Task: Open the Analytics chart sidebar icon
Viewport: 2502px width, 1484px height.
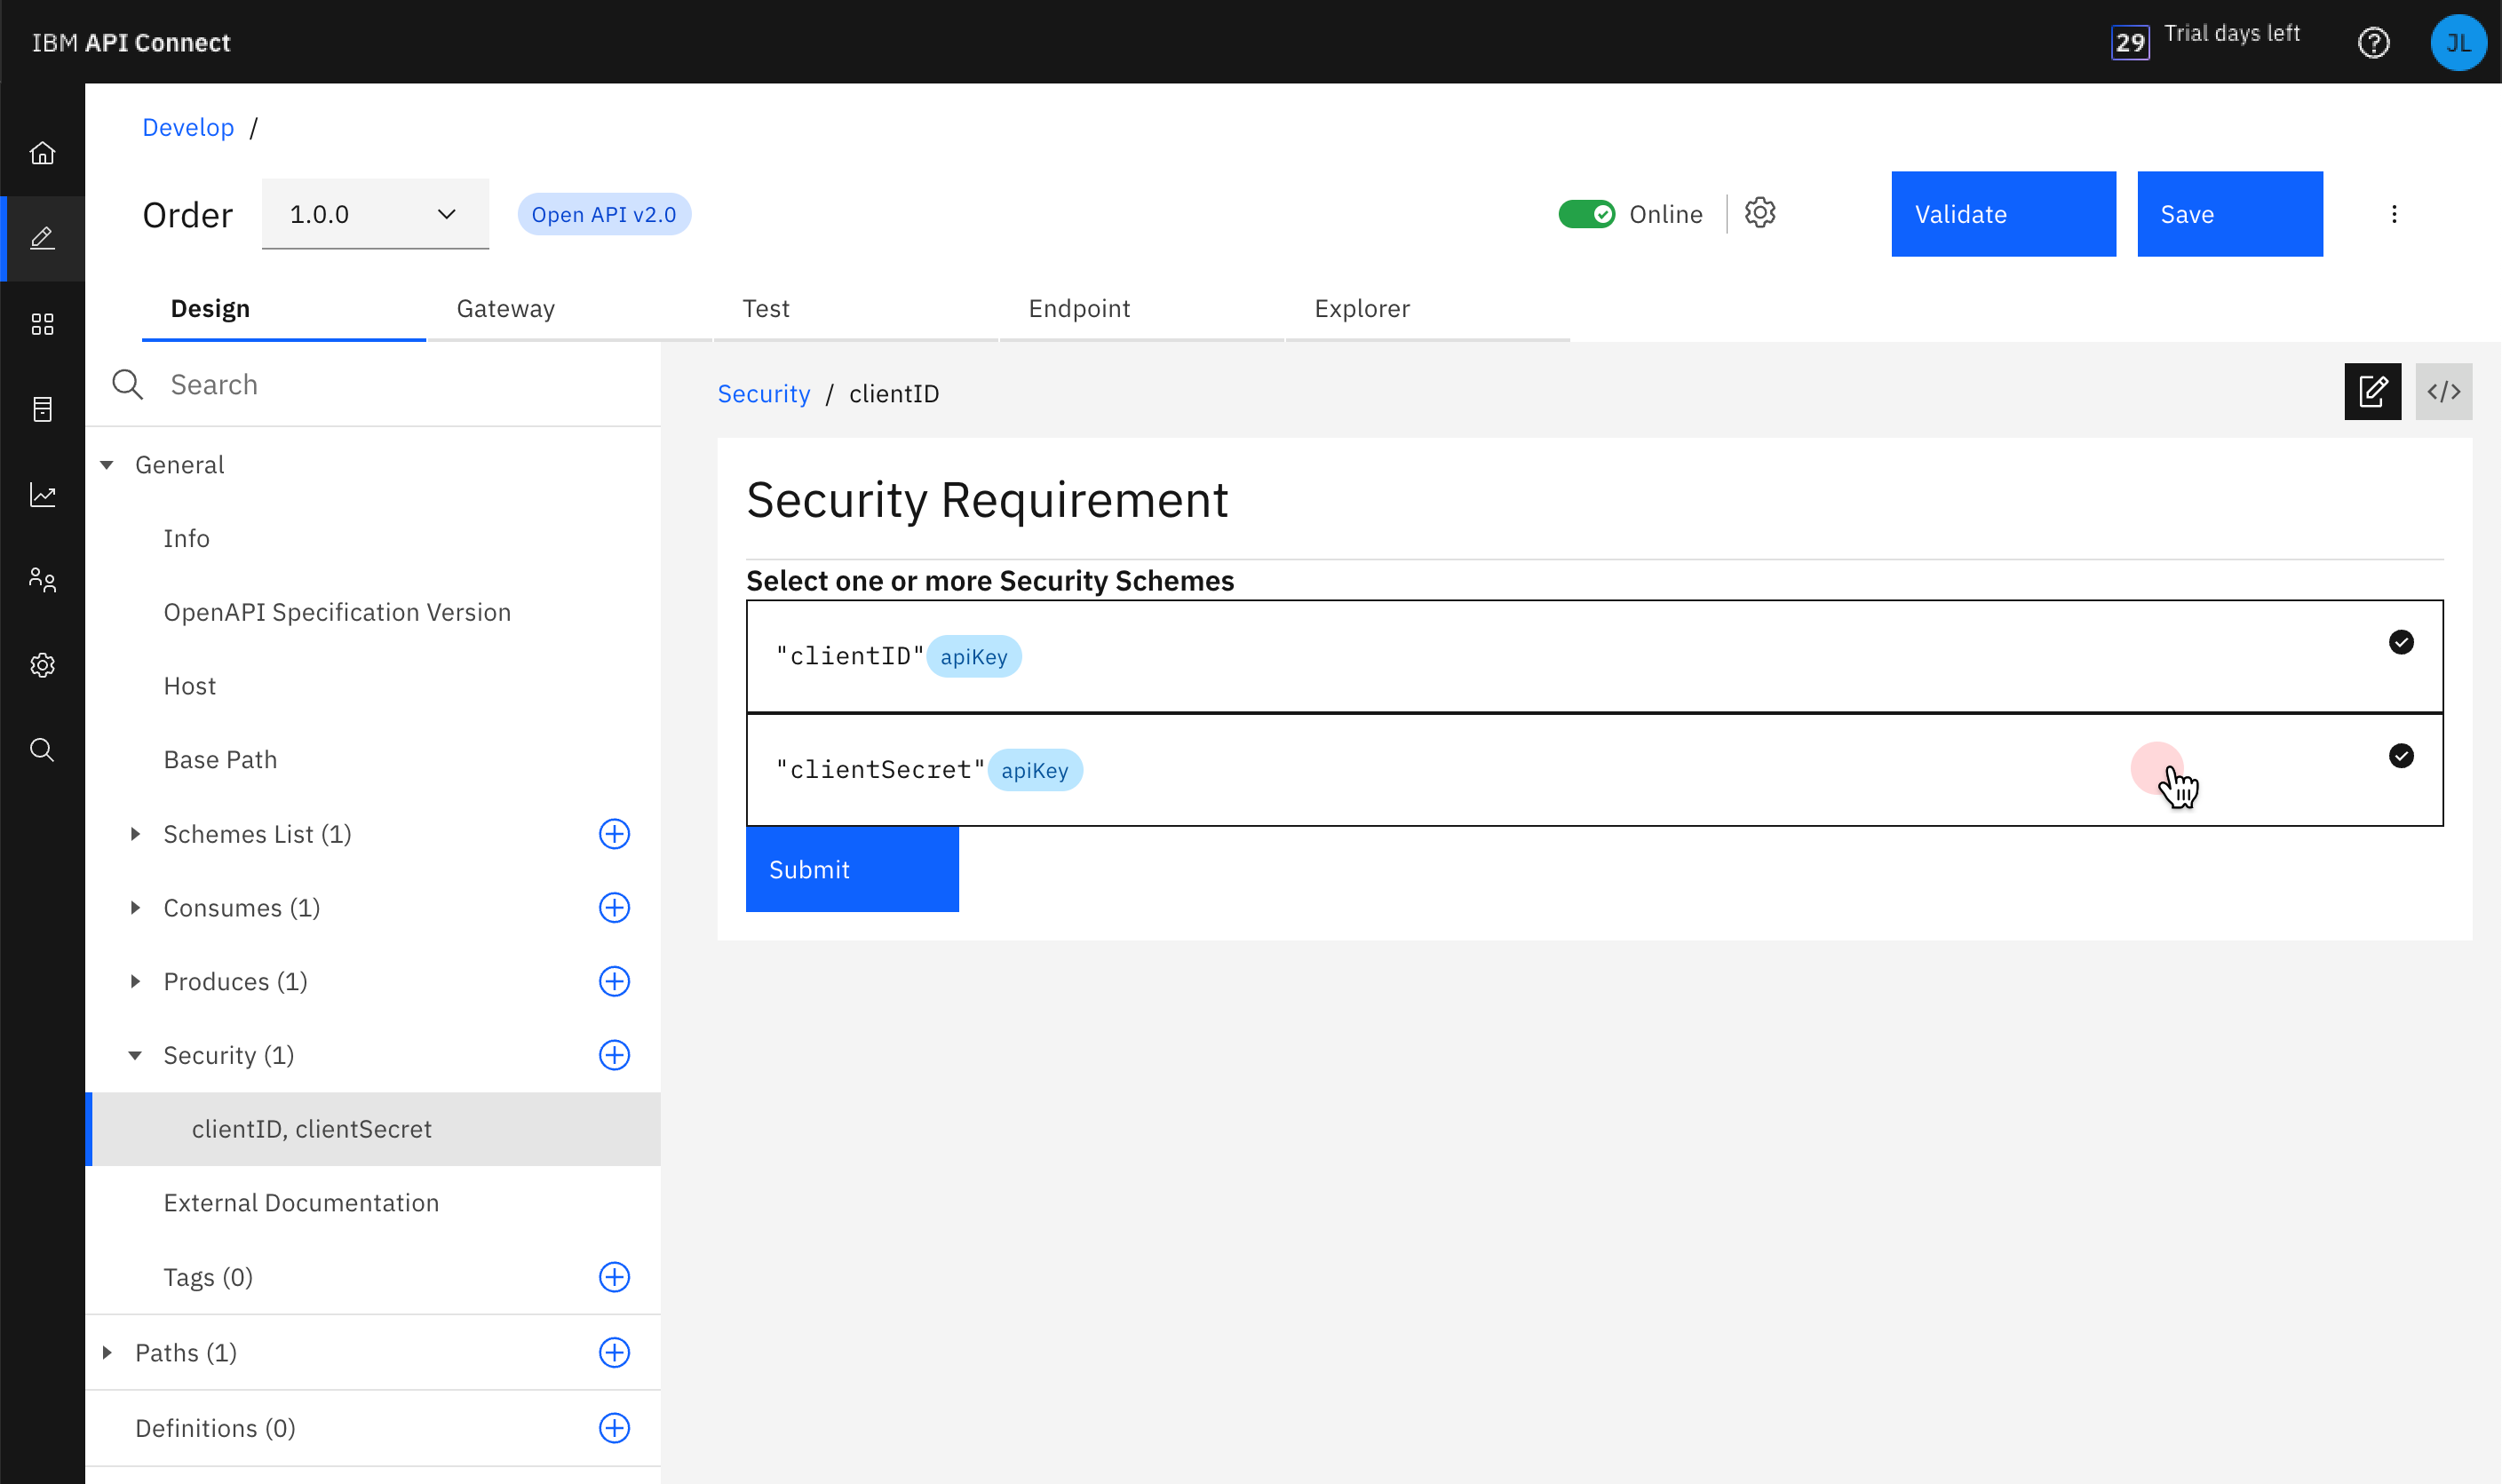Action: (x=42, y=495)
